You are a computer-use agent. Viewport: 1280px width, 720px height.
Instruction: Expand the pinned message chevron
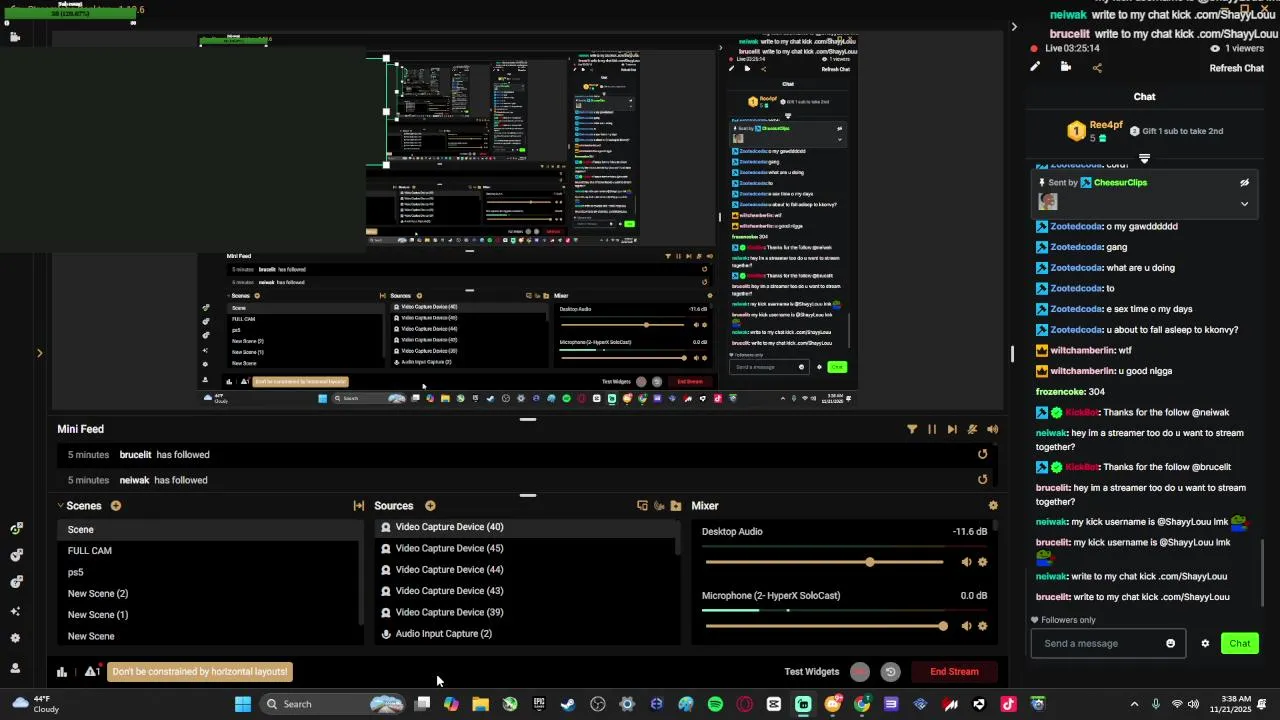tap(1244, 204)
